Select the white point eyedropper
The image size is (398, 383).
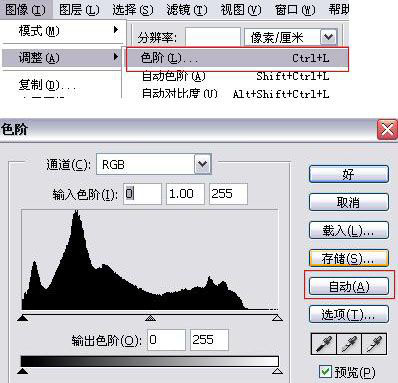tap(374, 344)
